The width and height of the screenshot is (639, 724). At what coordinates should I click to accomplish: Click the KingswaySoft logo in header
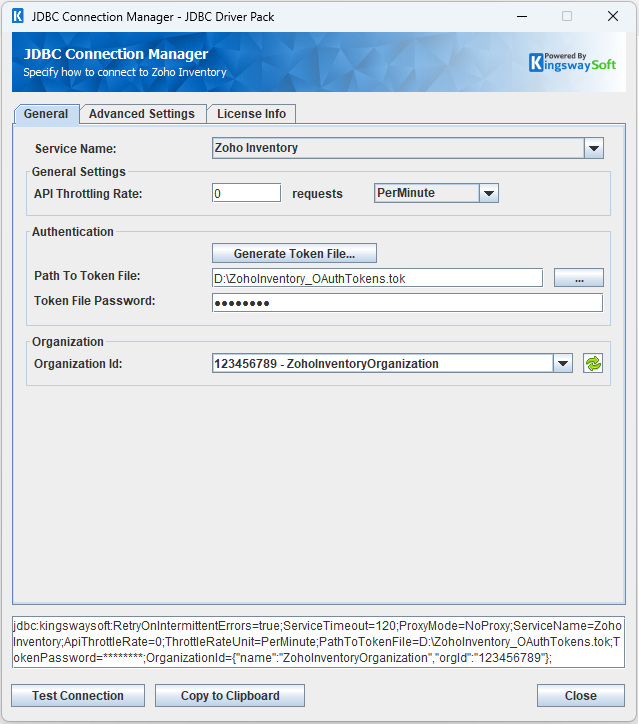pyautogui.click(x=572, y=62)
